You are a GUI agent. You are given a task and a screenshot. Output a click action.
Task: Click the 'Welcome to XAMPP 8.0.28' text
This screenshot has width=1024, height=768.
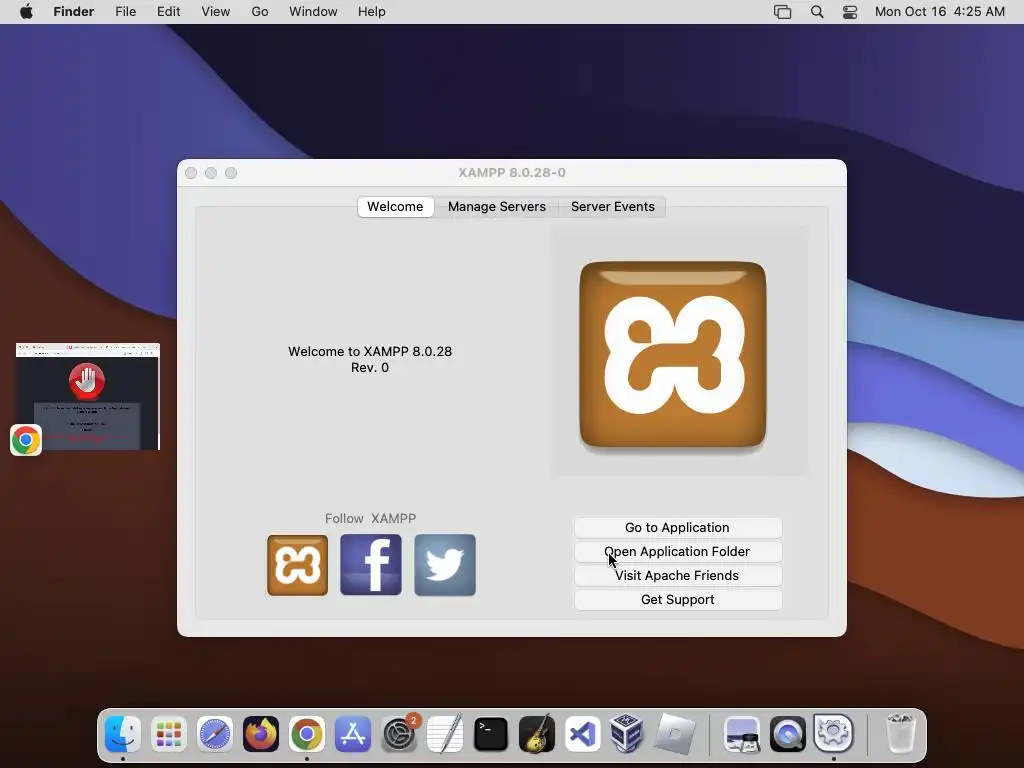(370, 351)
